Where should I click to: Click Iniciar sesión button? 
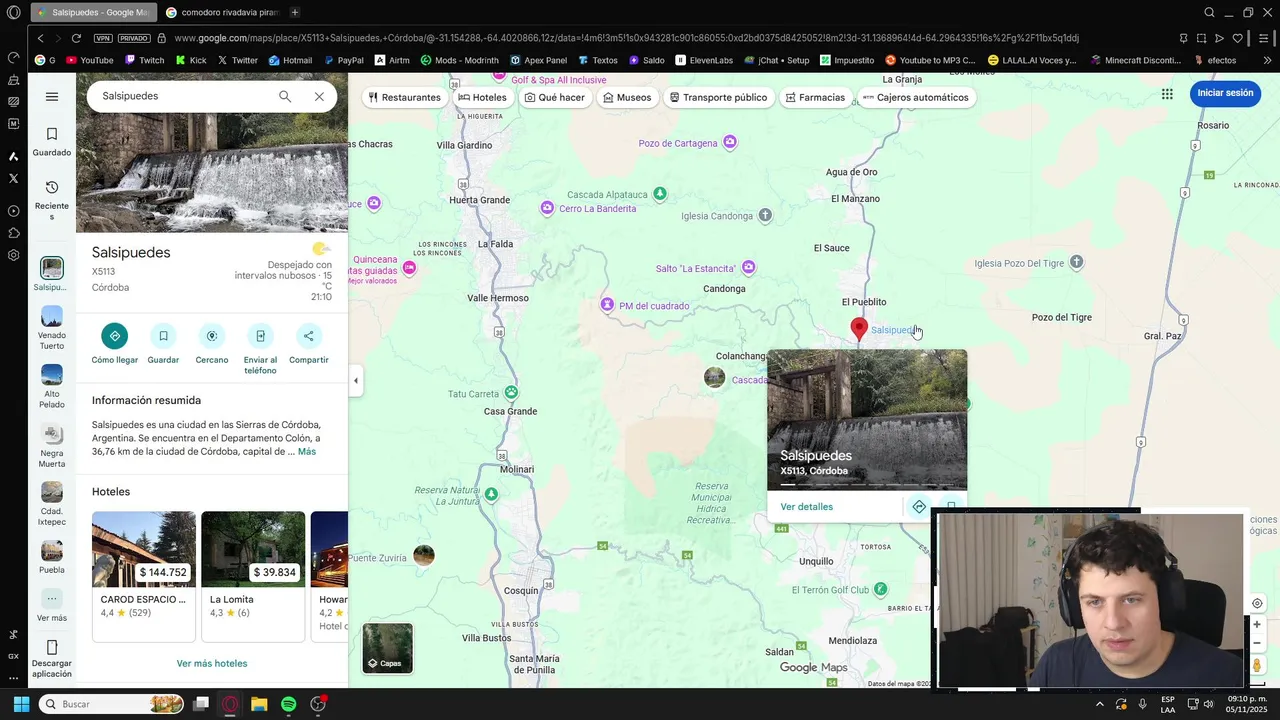point(1225,93)
